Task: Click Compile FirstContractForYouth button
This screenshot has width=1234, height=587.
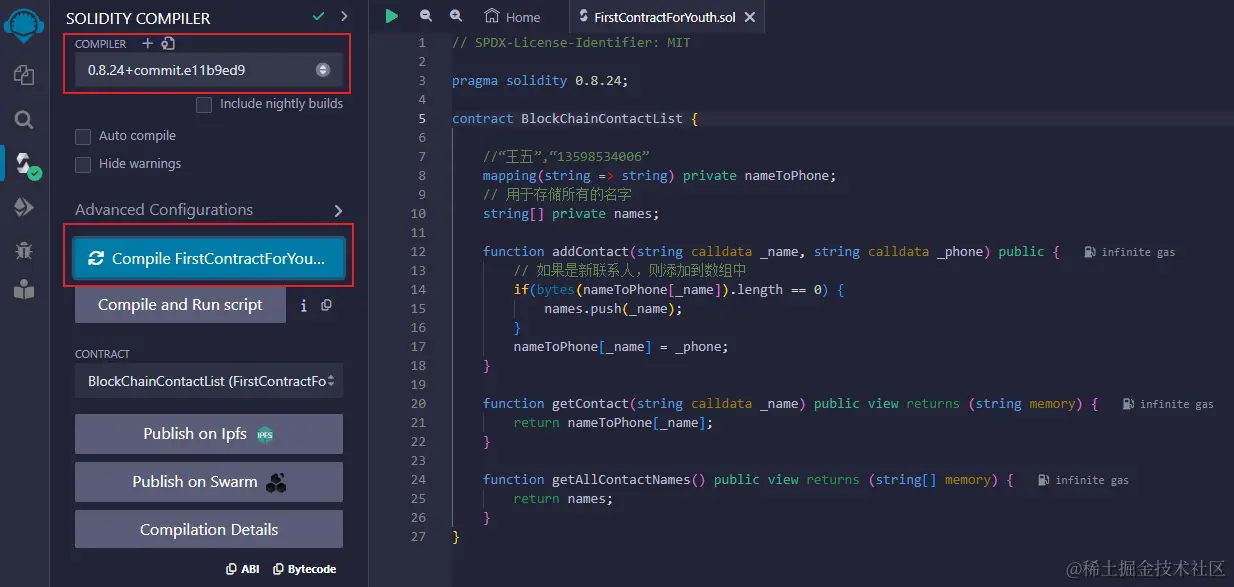Action: click(x=209, y=258)
